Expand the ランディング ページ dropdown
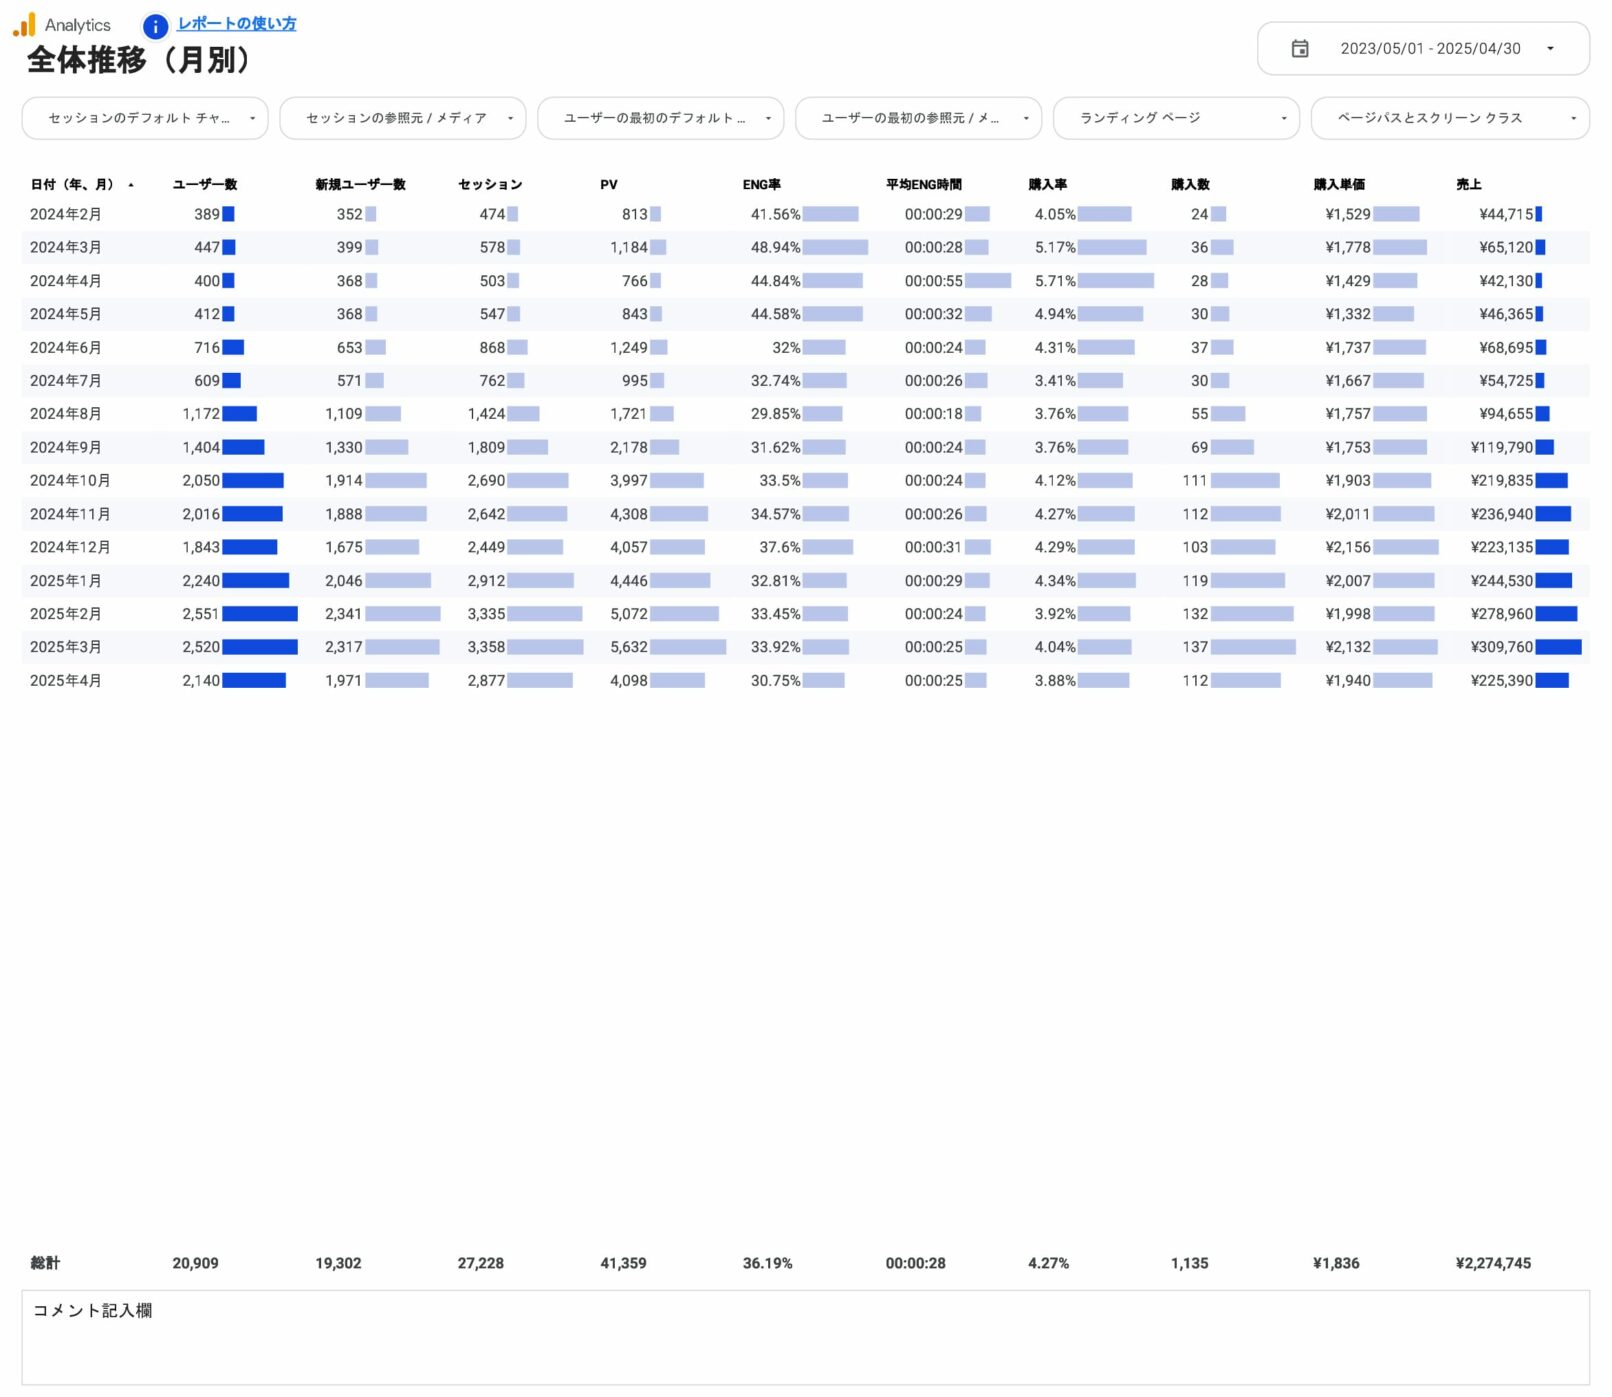Viewport: 1612px width, 1397px height. [x=1176, y=118]
